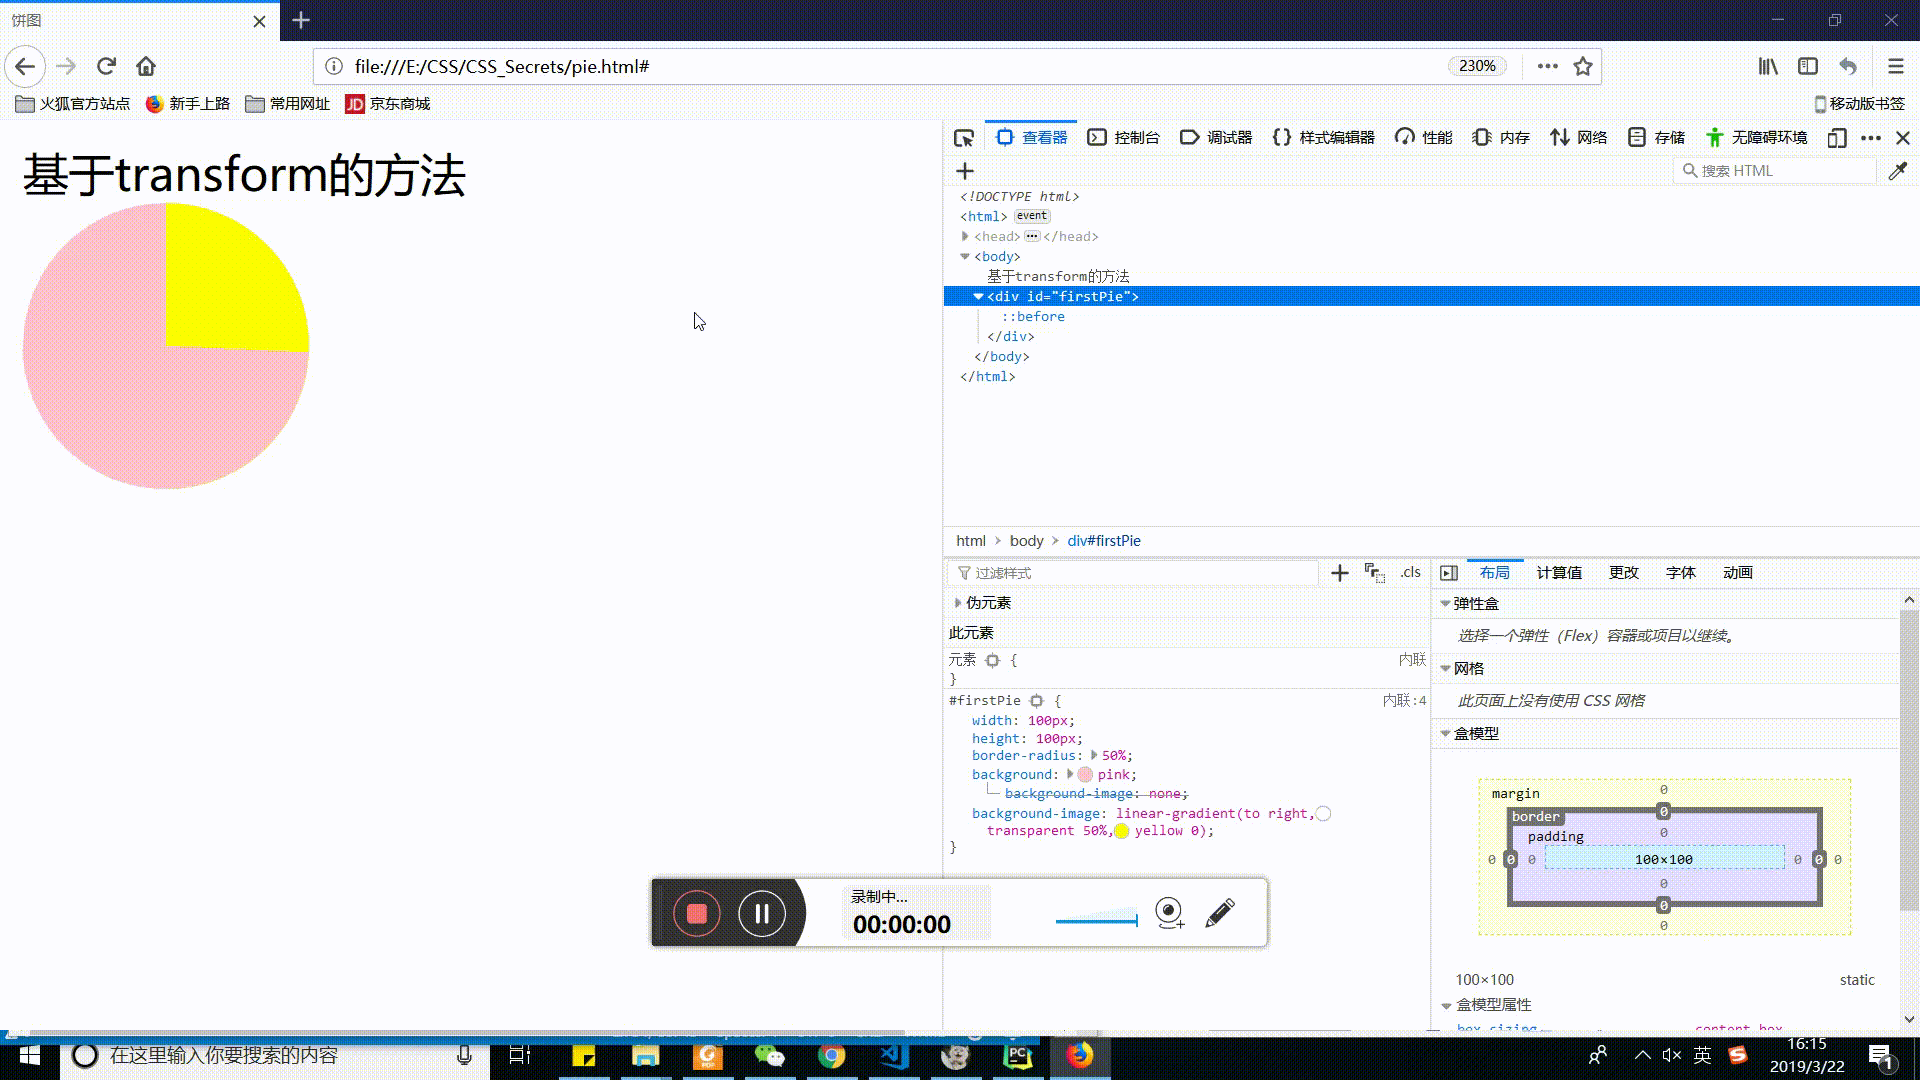Toggle pseudo-class panel icon
The width and height of the screenshot is (1920, 1080).
1375,573
